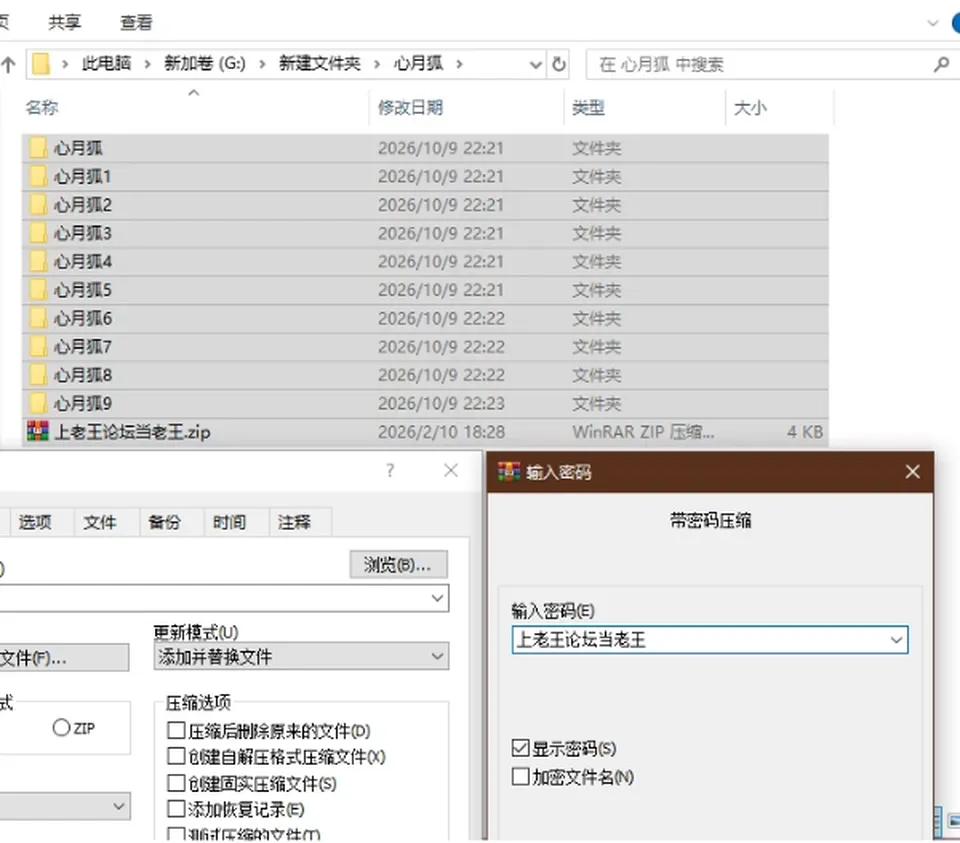960x843 pixels.
Task: Enable 创建自解压格式压缩文件 option
Action: tap(176, 756)
